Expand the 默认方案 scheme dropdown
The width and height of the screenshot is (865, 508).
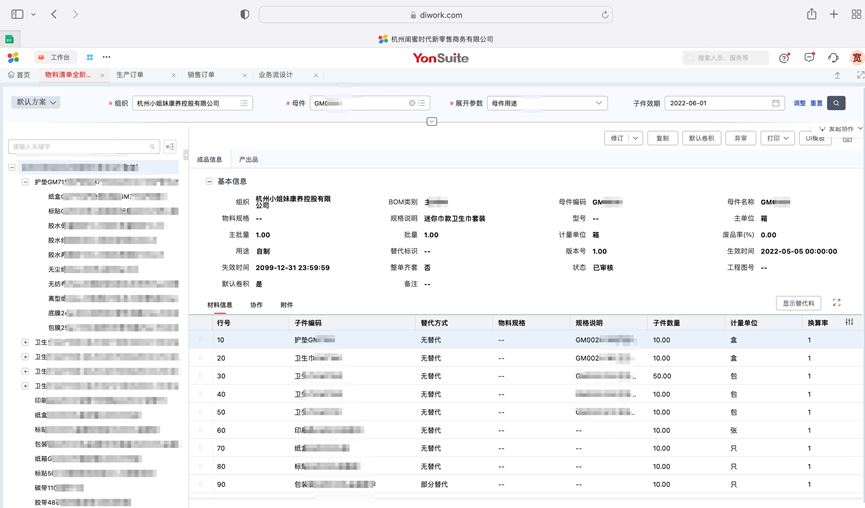(37, 102)
